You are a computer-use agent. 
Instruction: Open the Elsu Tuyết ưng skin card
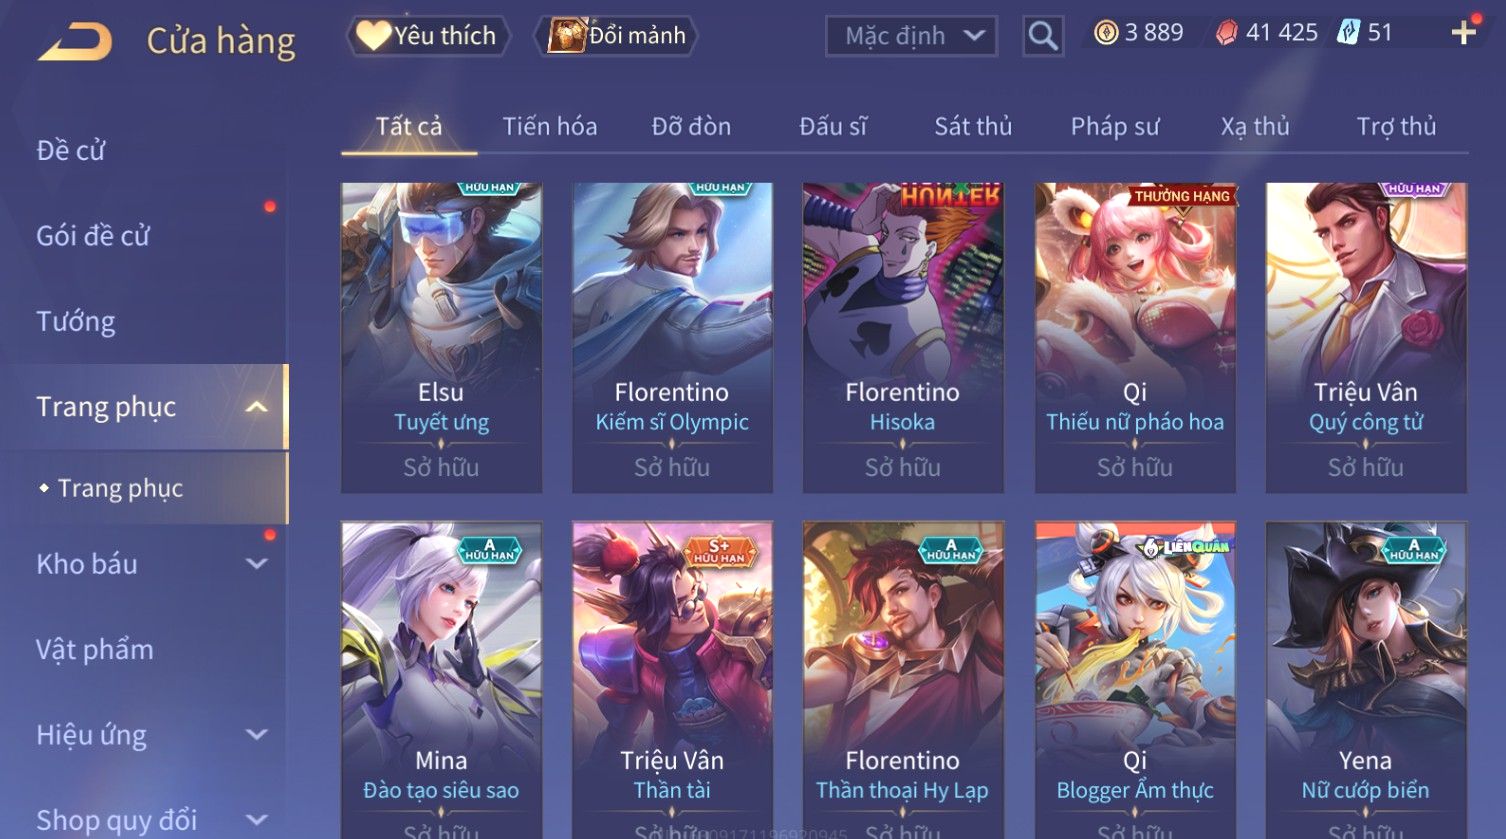pos(441,338)
